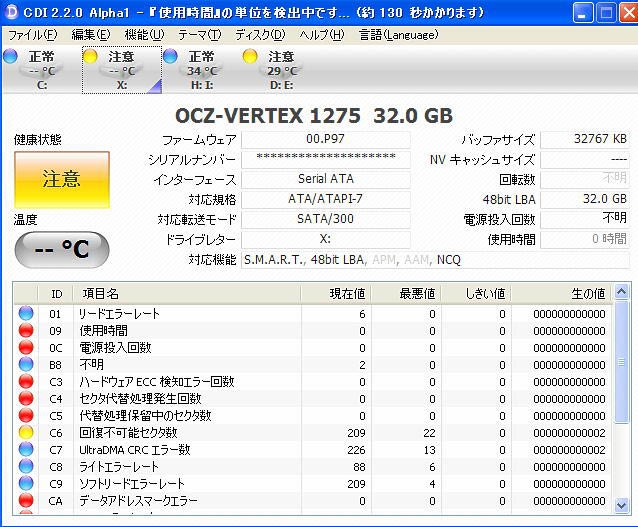Click the blue status orb for H: I: drive
Viewport: 638px width, 527px height.
pos(170,56)
